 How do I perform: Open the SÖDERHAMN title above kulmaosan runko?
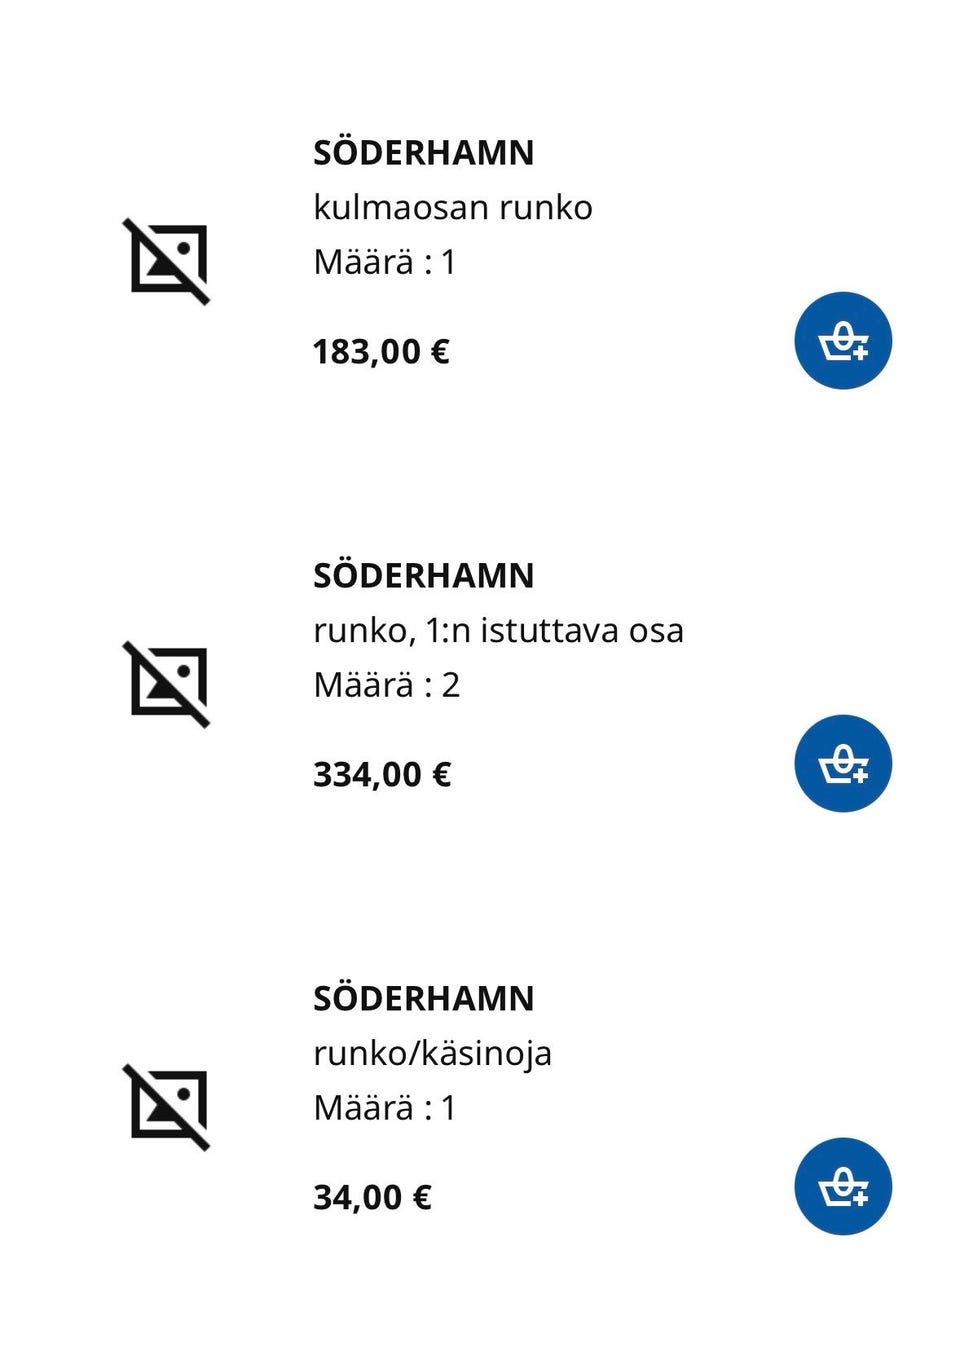click(x=423, y=153)
